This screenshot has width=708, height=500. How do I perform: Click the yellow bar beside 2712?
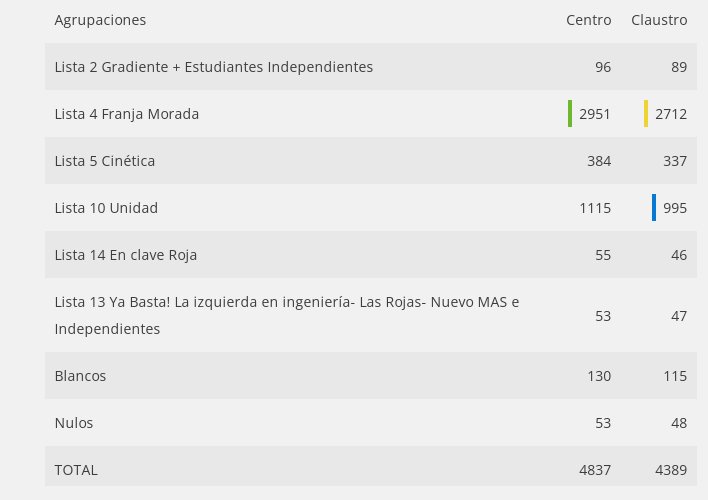646,113
